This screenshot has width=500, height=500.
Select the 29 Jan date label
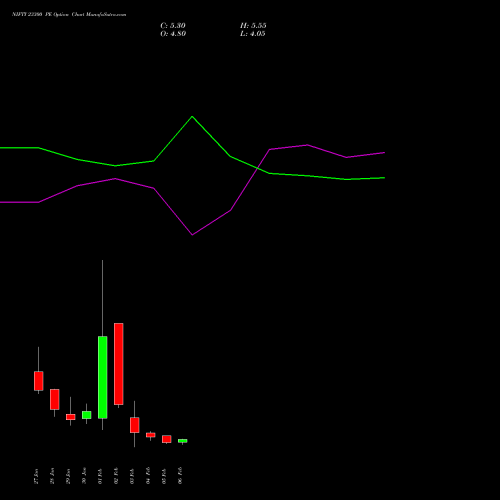(68, 476)
